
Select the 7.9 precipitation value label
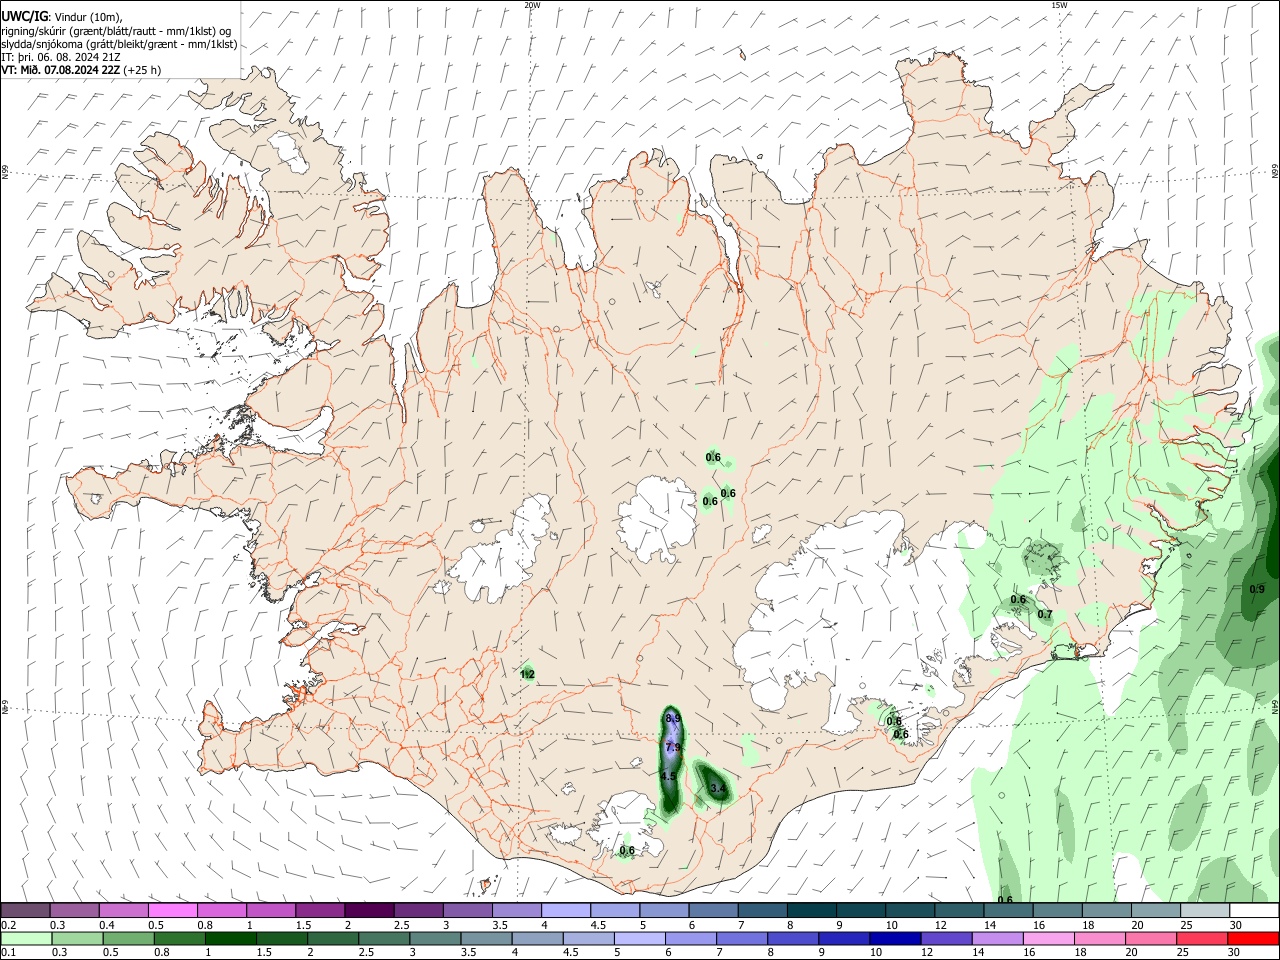[673, 747]
